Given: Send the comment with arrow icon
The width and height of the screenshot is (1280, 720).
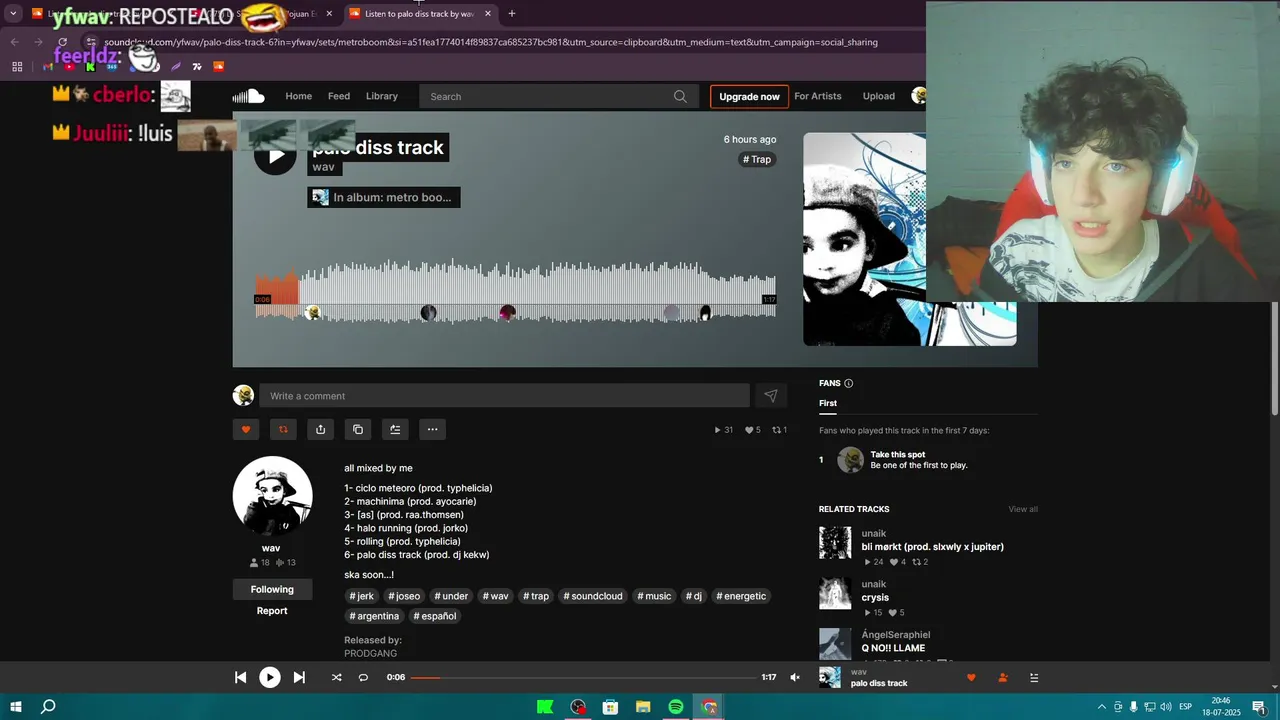Looking at the screenshot, I should (770, 396).
